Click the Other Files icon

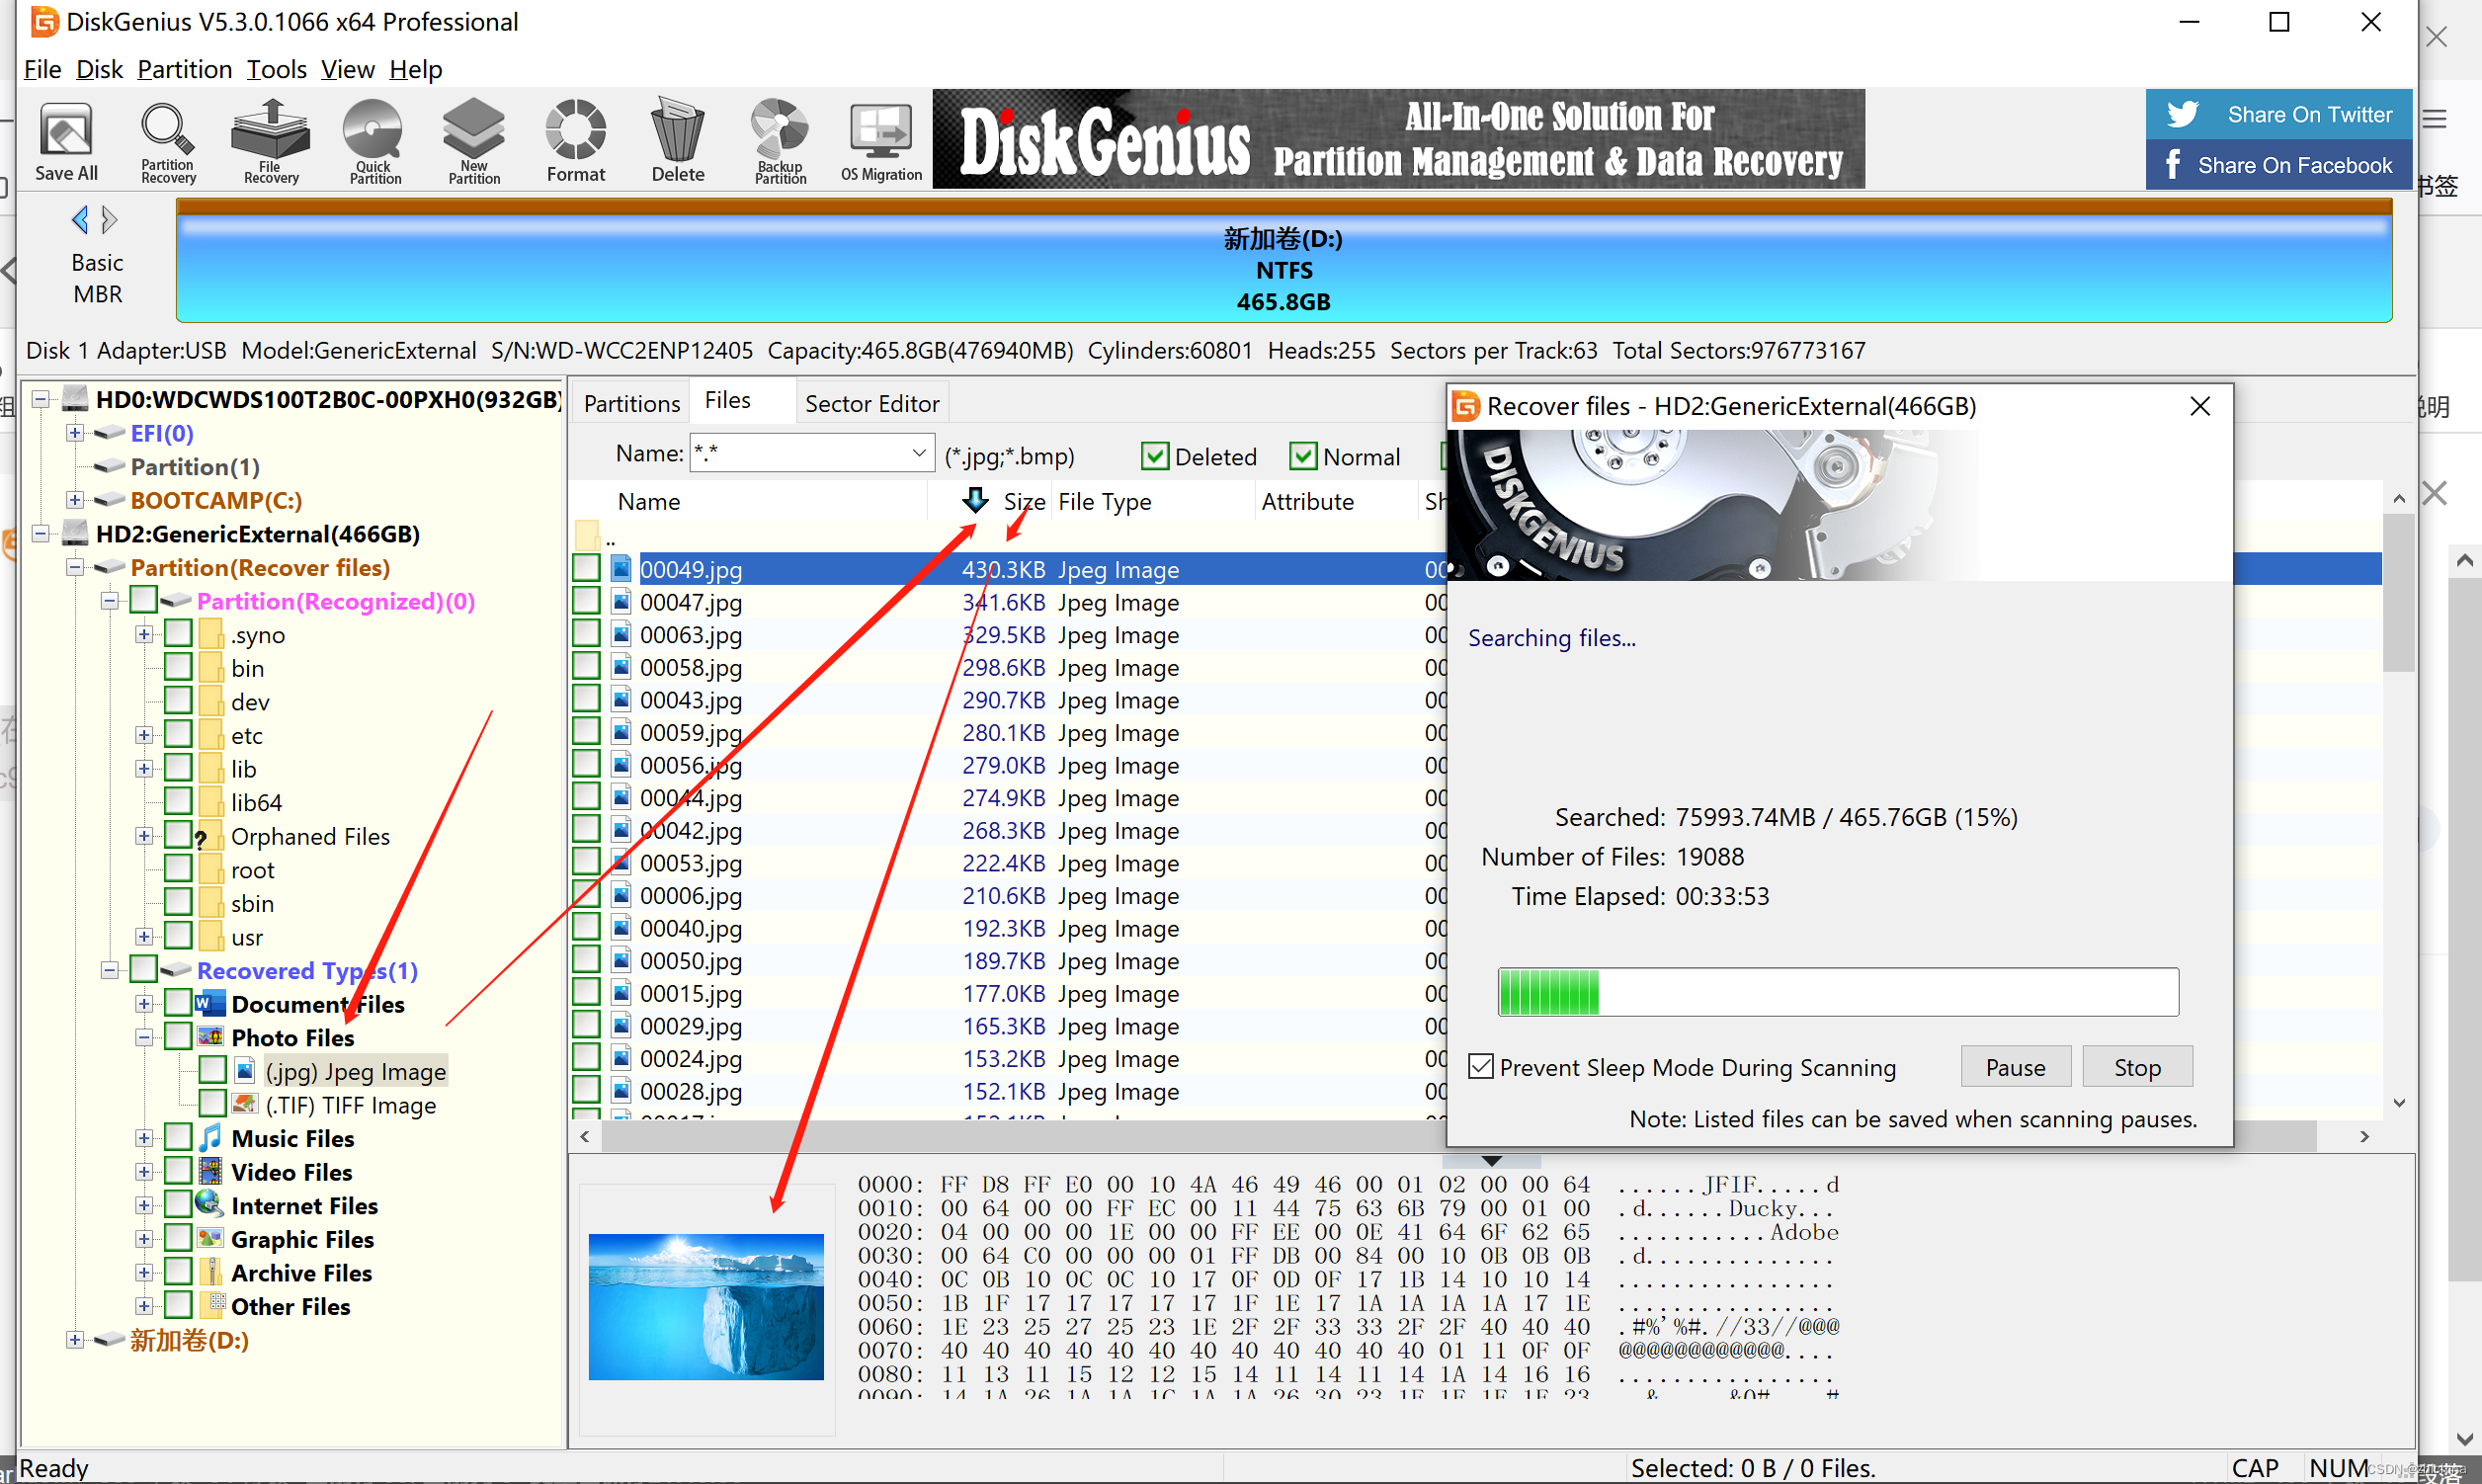click(210, 1305)
